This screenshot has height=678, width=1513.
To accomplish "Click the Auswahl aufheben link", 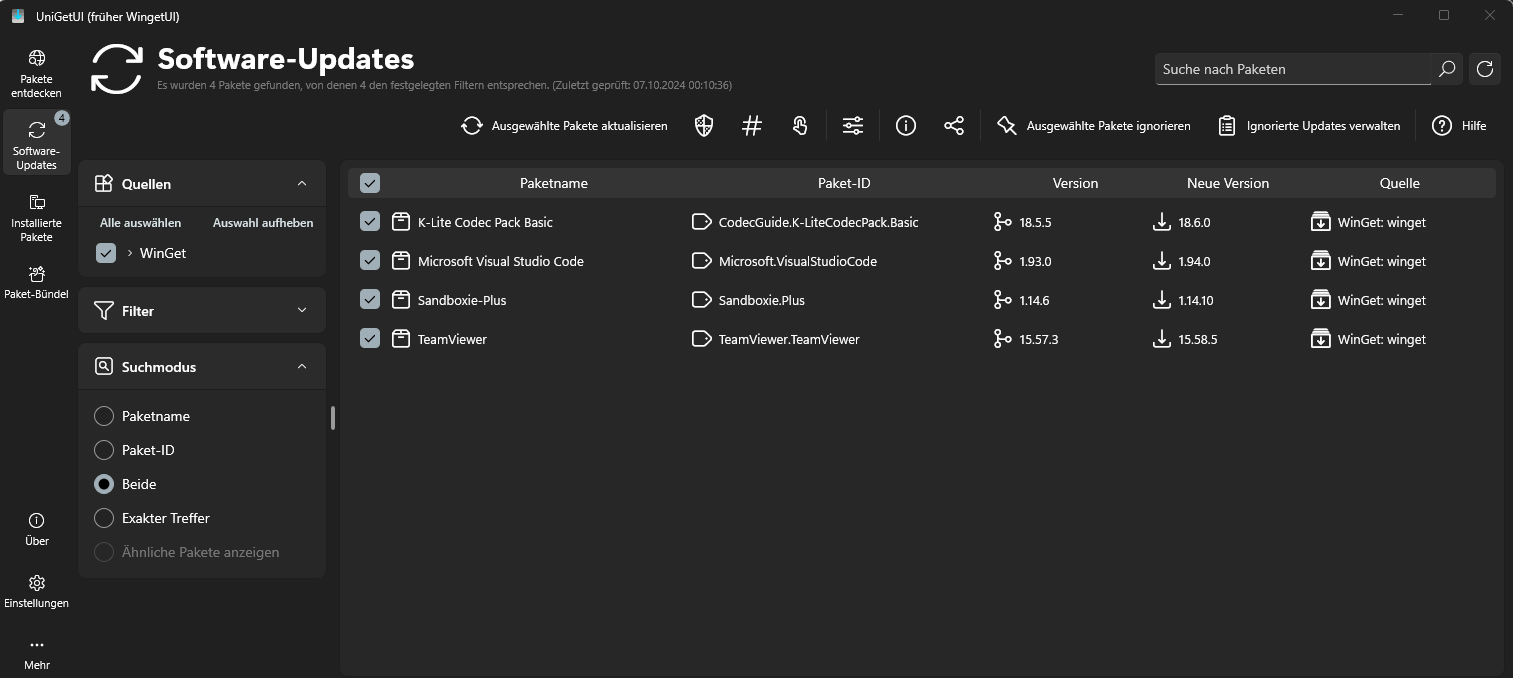I will [263, 223].
